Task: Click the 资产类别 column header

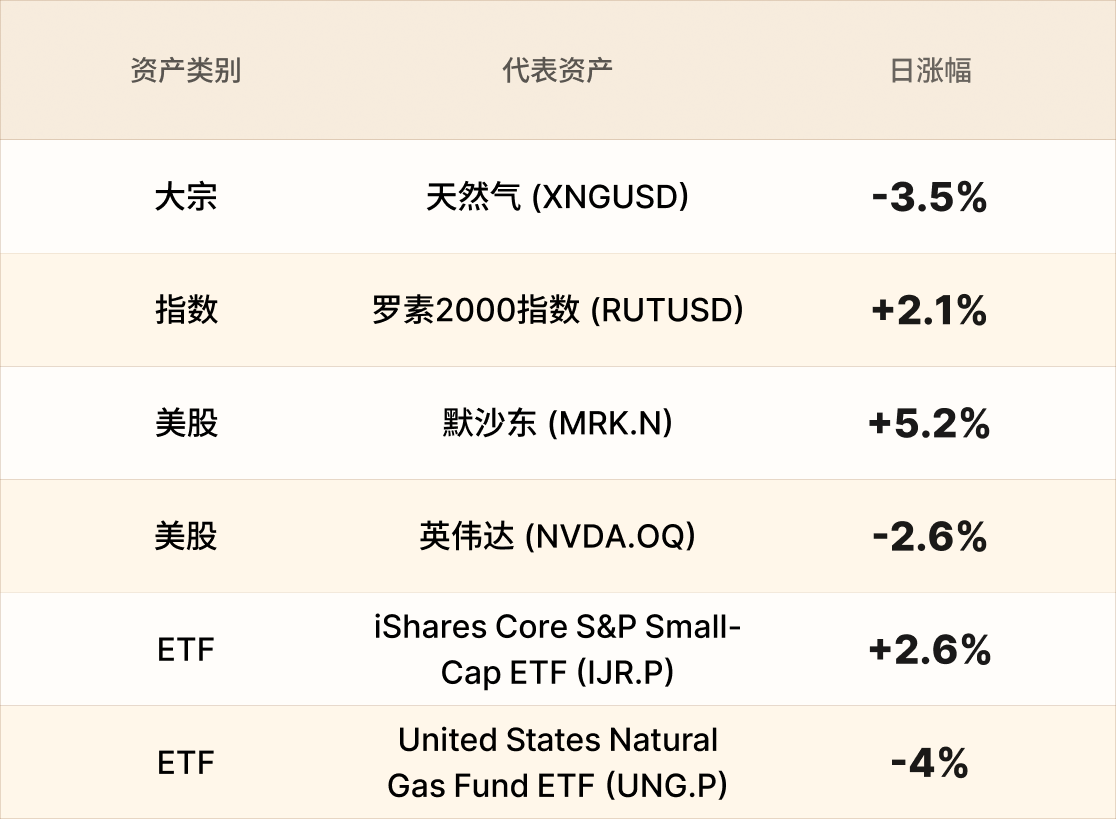Action: click(x=186, y=71)
